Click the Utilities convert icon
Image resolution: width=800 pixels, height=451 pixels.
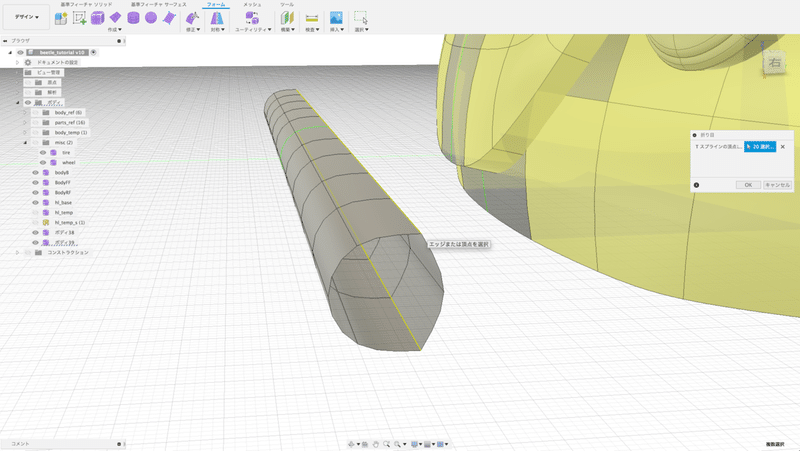click(252, 18)
